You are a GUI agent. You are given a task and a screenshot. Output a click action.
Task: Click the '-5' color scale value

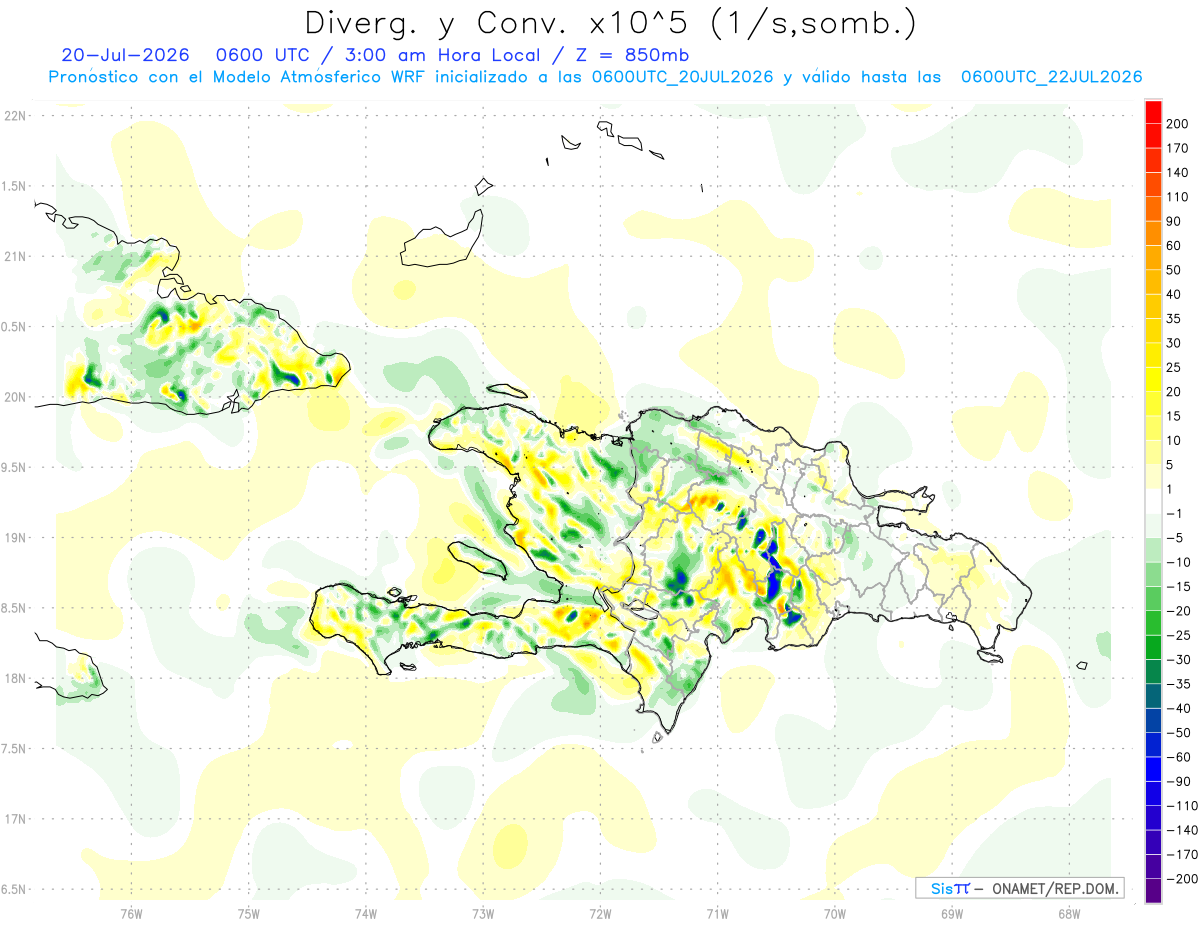coord(1172,538)
